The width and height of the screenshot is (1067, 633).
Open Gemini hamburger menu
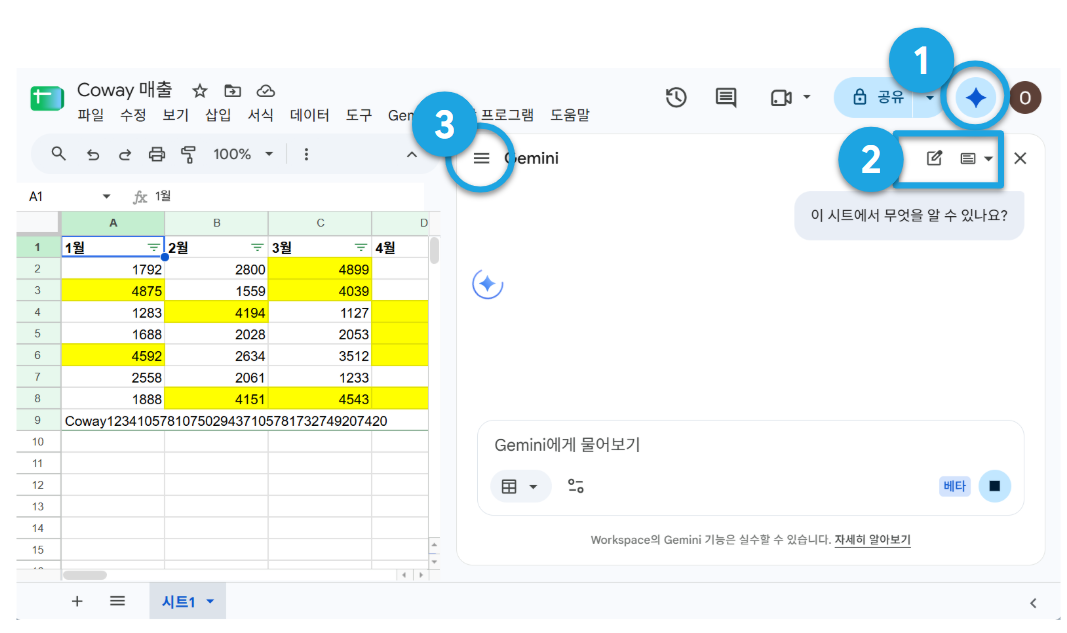pos(481,158)
